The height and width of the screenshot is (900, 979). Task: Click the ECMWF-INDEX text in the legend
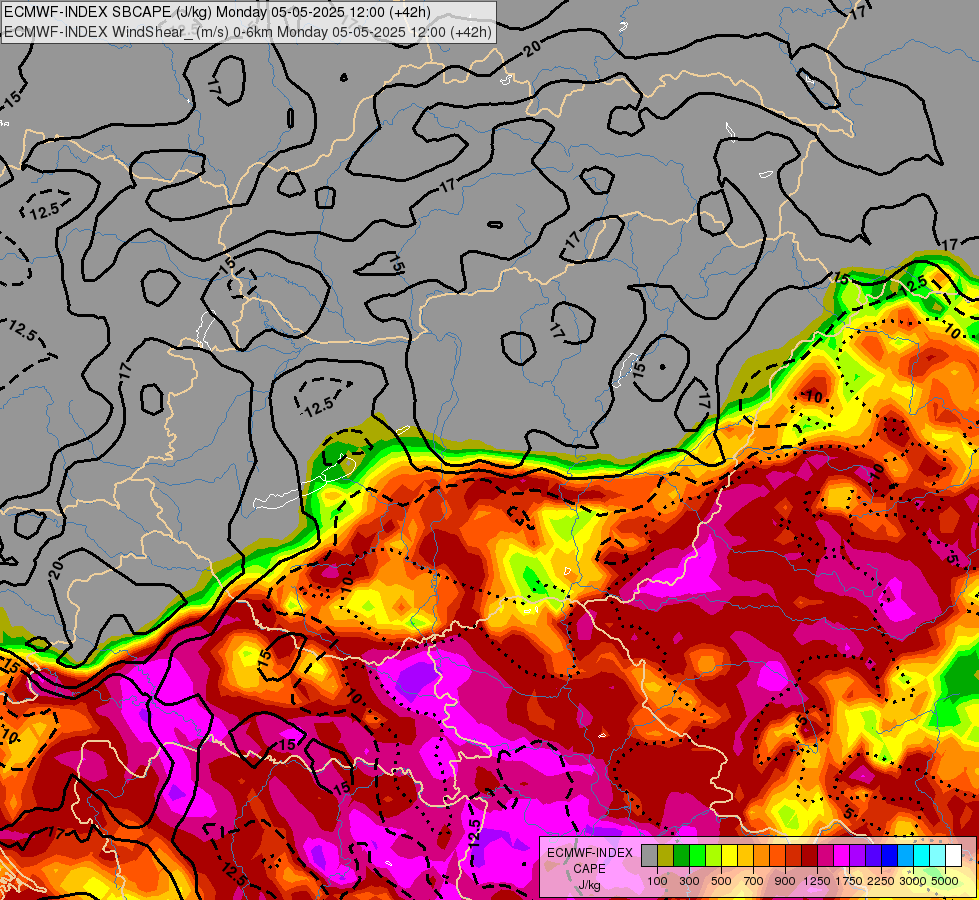pyautogui.click(x=590, y=853)
